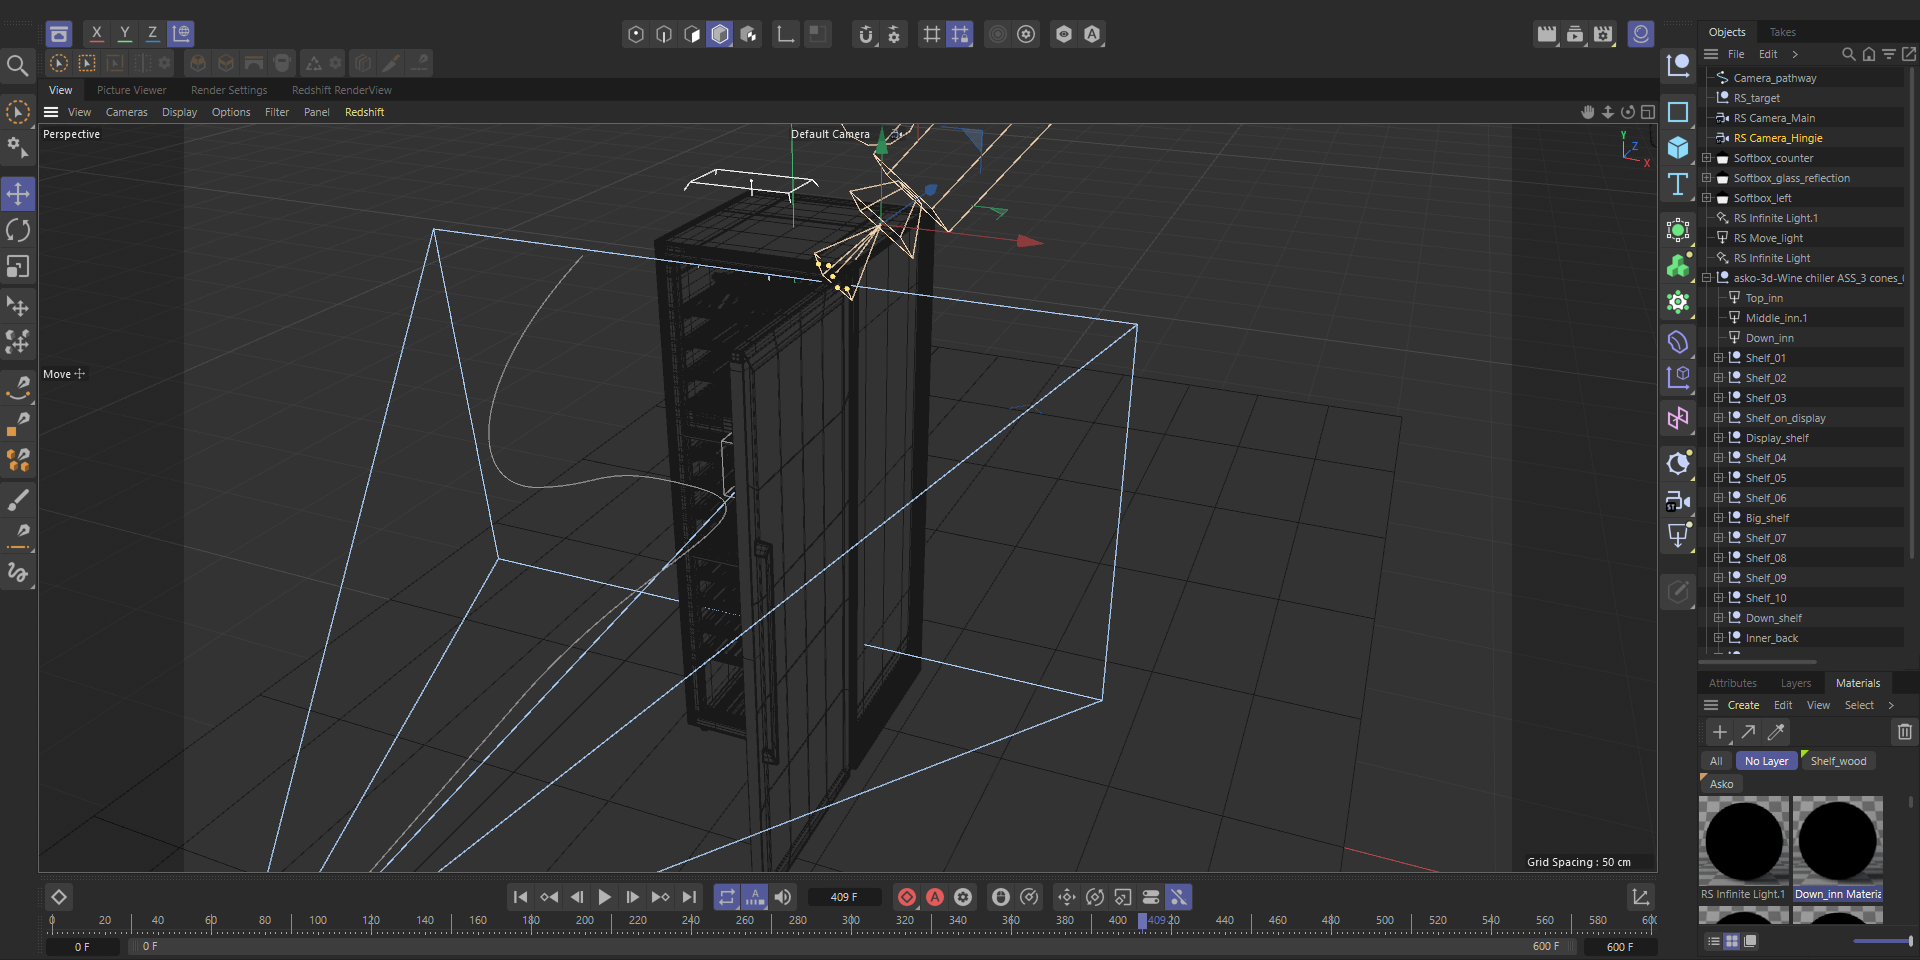Screen dimensions: 1920x960
Task: Switch to the Render Settings tab
Action: click(x=229, y=90)
